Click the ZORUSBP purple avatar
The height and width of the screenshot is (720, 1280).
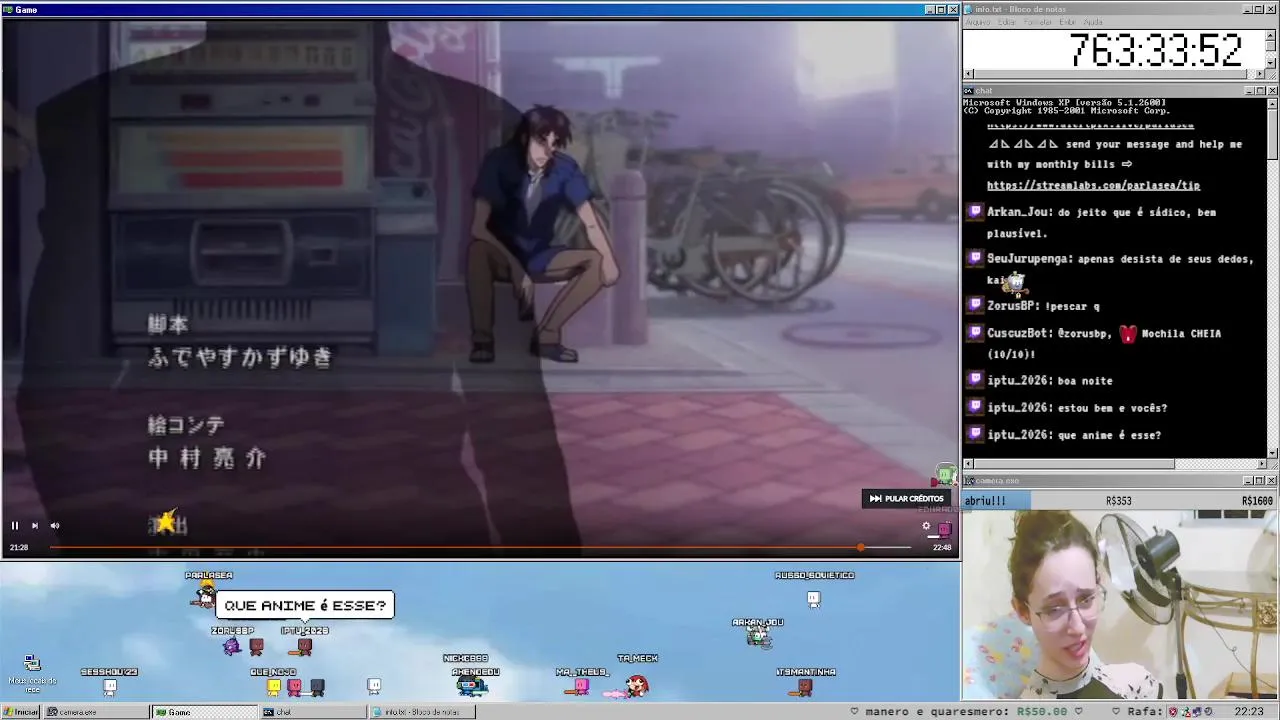click(232, 646)
